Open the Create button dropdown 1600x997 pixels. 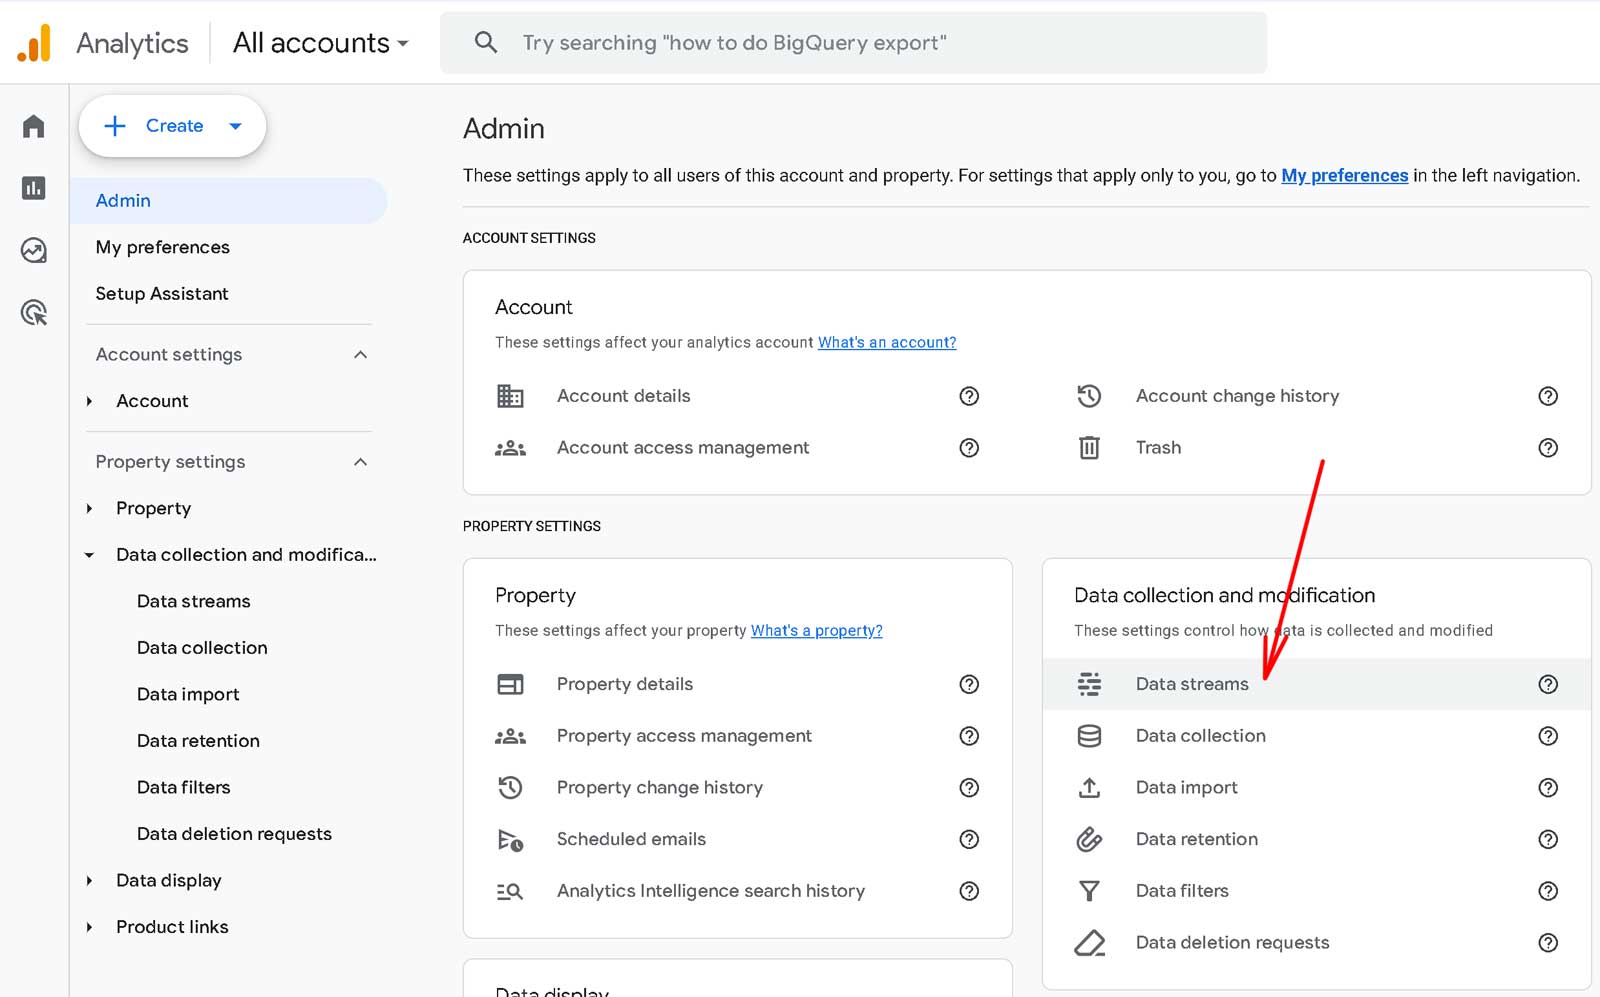[236, 126]
